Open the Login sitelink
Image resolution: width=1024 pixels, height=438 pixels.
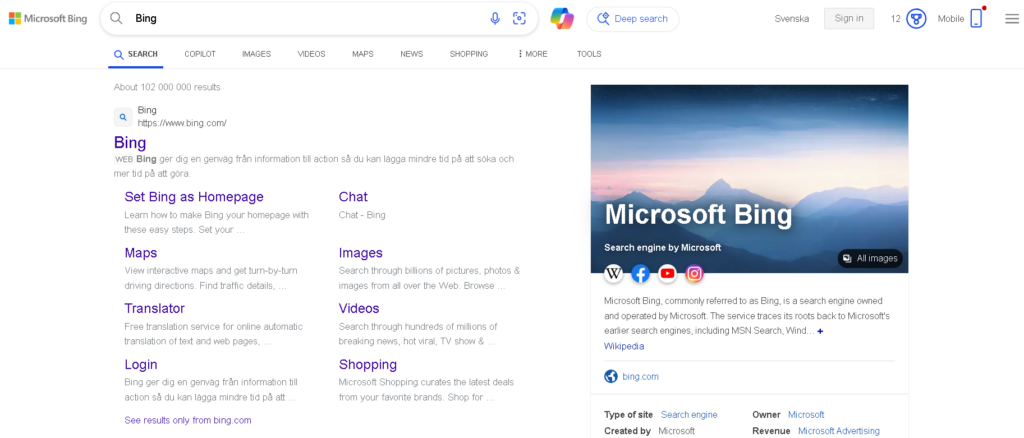[141, 364]
